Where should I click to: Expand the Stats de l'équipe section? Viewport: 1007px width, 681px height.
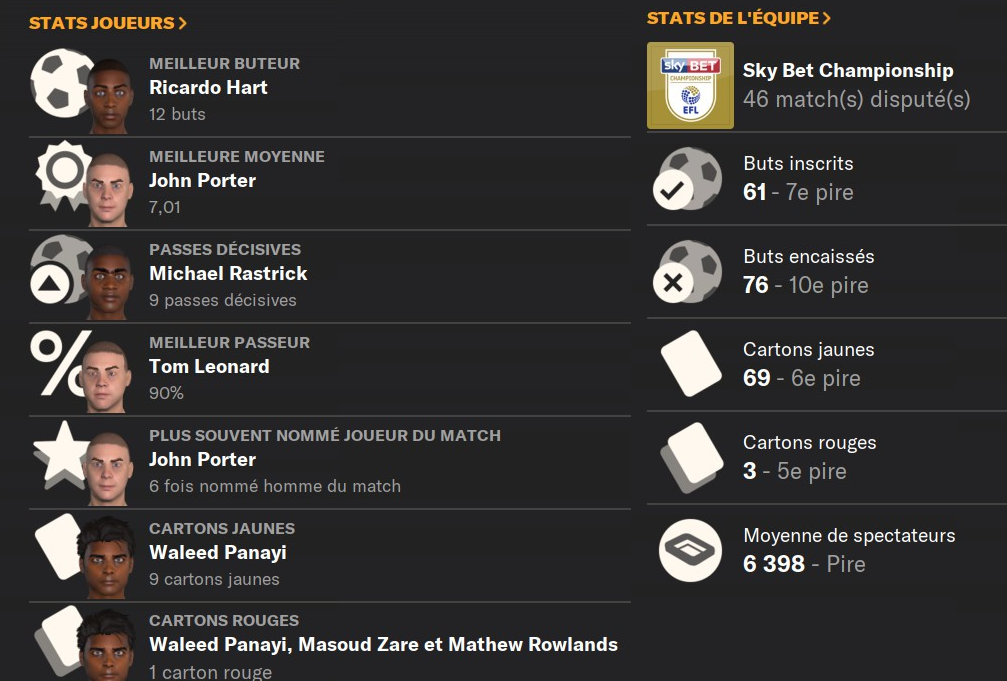coord(739,18)
